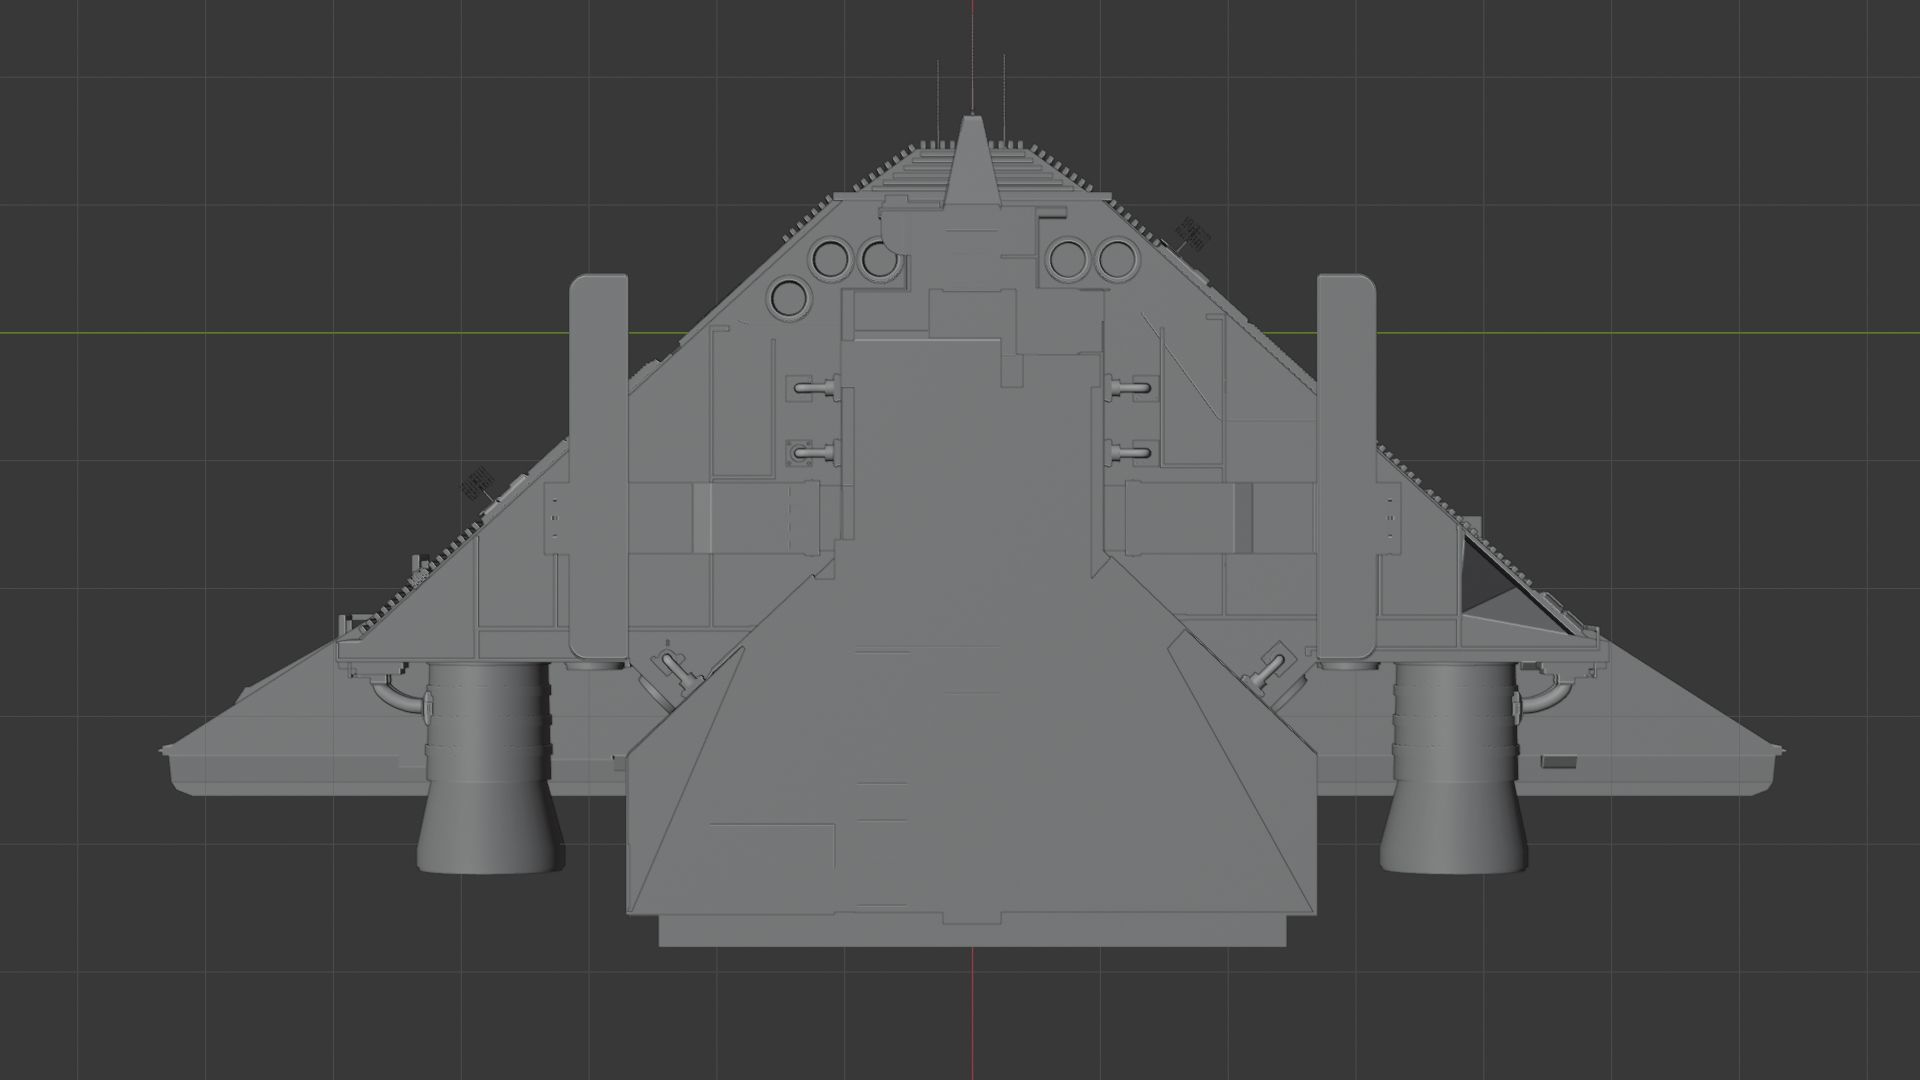Select the pointed spike at model top
1920x1080 pixels.
tap(970, 160)
